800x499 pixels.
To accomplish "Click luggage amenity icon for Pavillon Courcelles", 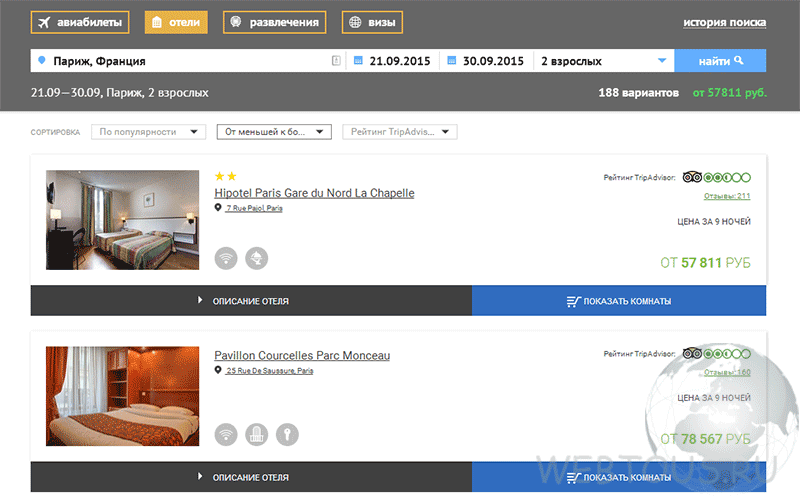I will coord(257,435).
